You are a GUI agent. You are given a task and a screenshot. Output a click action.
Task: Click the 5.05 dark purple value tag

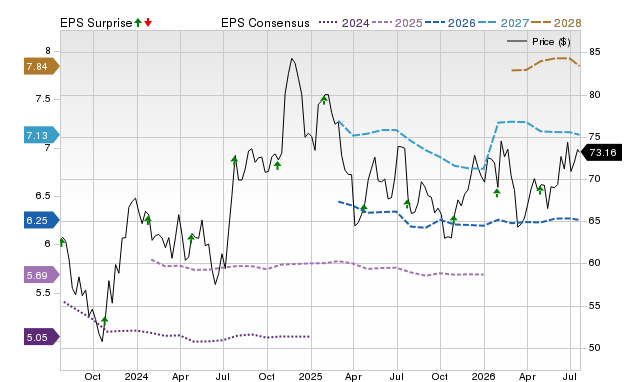pyautogui.click(x=41, y=337)
